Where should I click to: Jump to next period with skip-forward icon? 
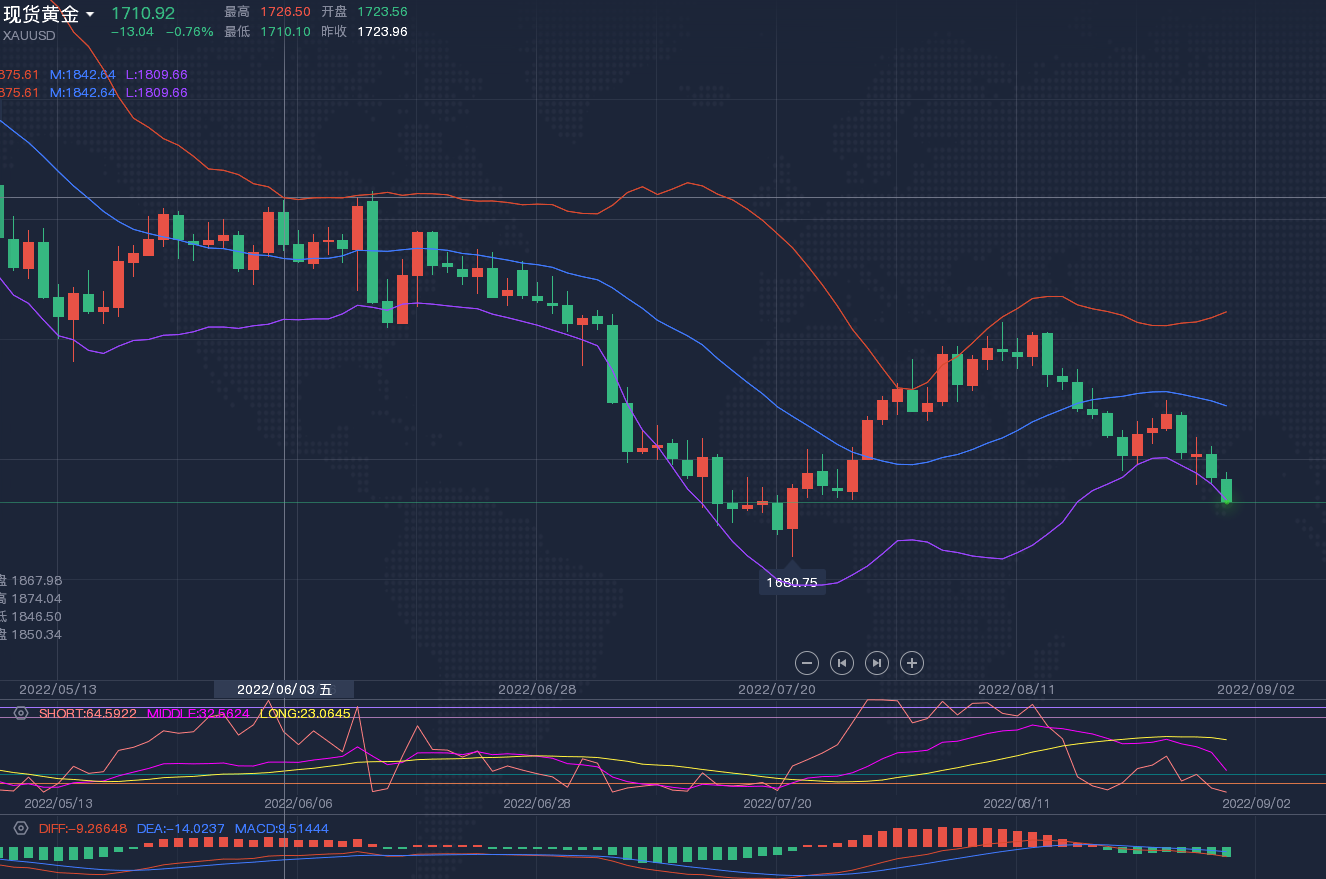coord(876,662)
